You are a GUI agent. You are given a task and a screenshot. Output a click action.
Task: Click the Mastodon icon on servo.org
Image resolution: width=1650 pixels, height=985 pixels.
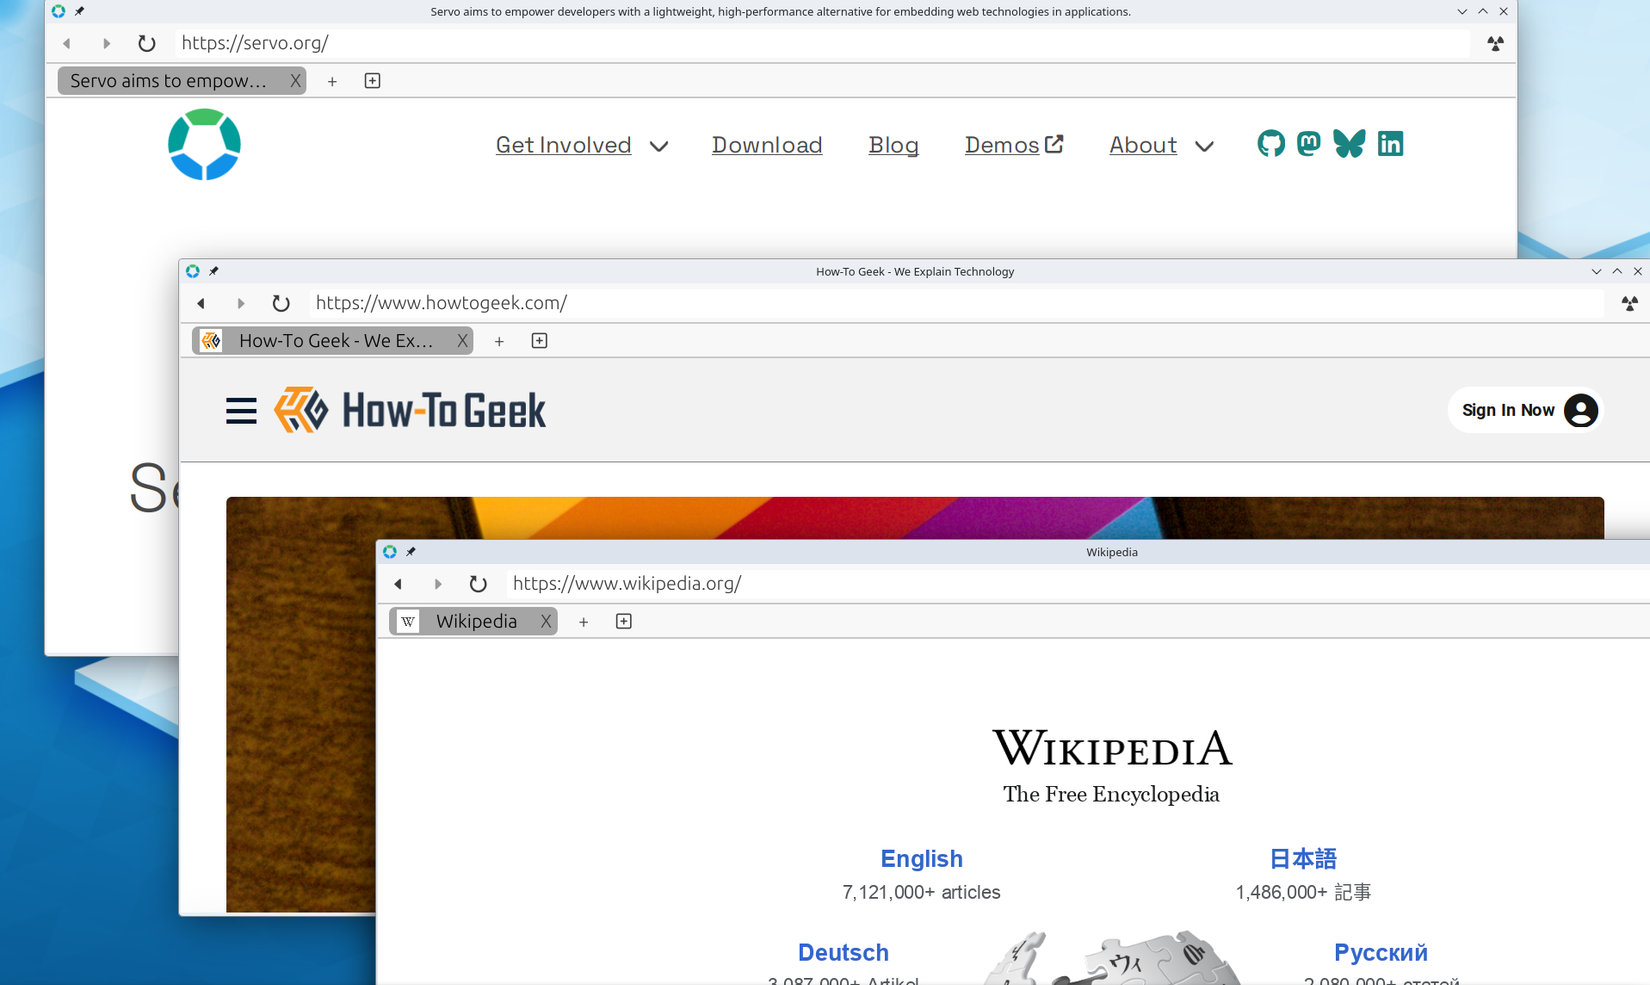(x=1309, y=144)
